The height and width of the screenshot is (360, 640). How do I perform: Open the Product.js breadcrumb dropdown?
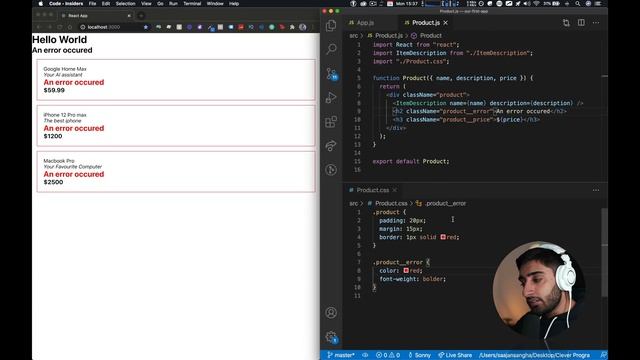[385, 36]
